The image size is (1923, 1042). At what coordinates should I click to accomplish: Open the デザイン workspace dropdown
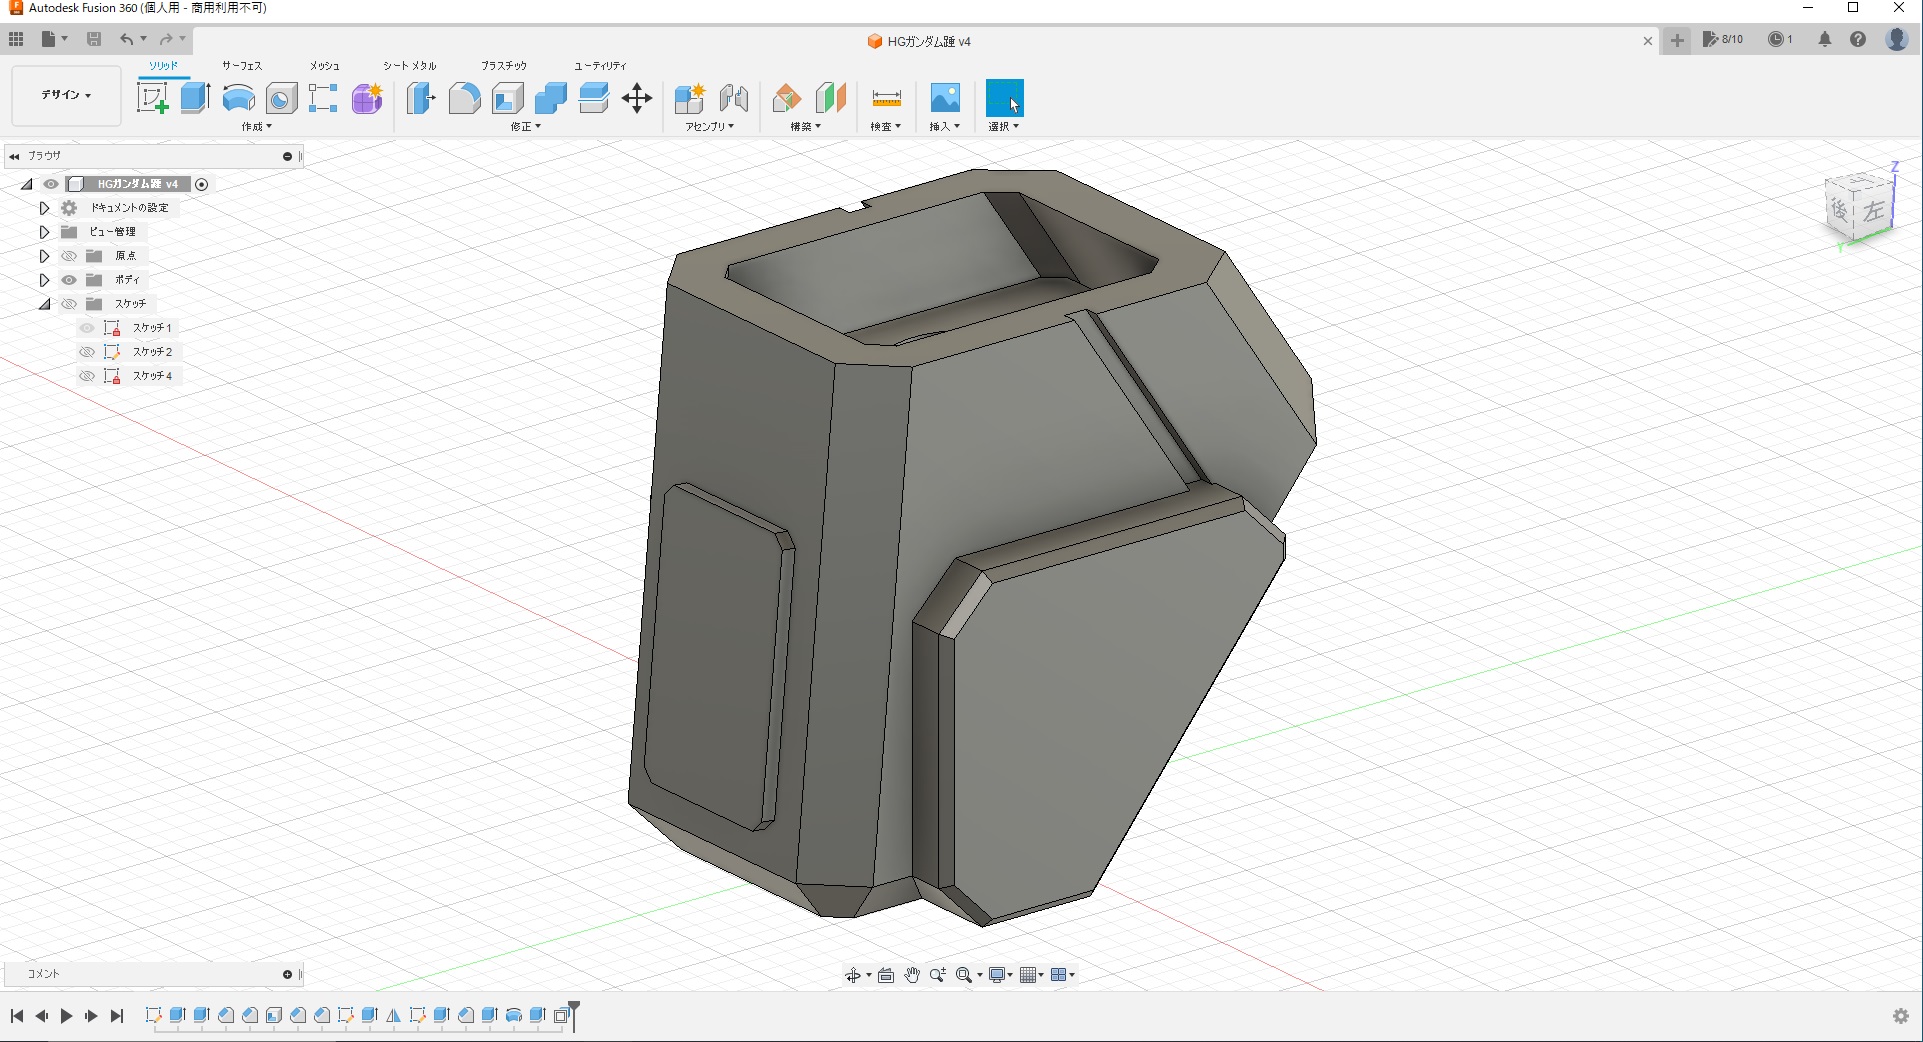66,95
